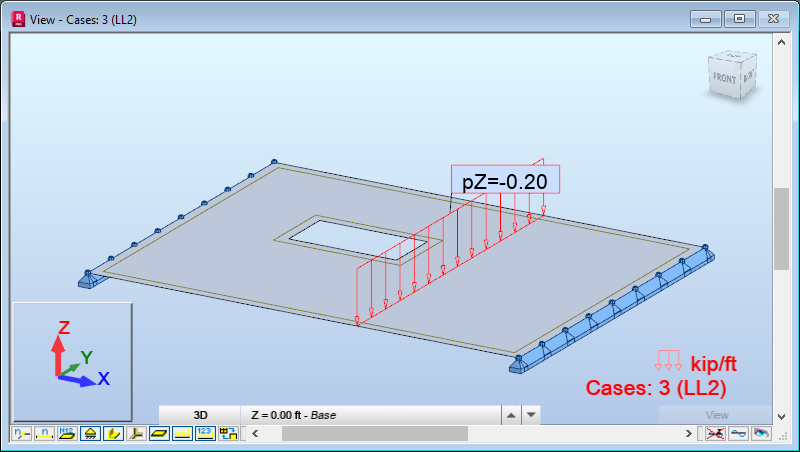Viewport: 800px width, 452px height.
Task: Click the Cases: 3 (LL2) legend text
Action: point(656,388)
